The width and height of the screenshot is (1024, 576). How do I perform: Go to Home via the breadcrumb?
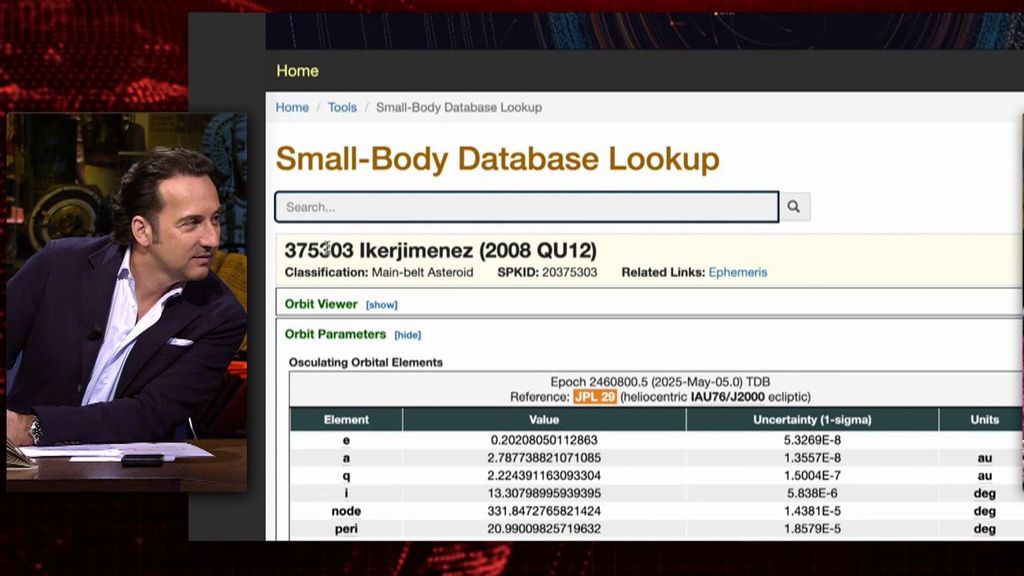pyautogui.click(x=292, y=107)
